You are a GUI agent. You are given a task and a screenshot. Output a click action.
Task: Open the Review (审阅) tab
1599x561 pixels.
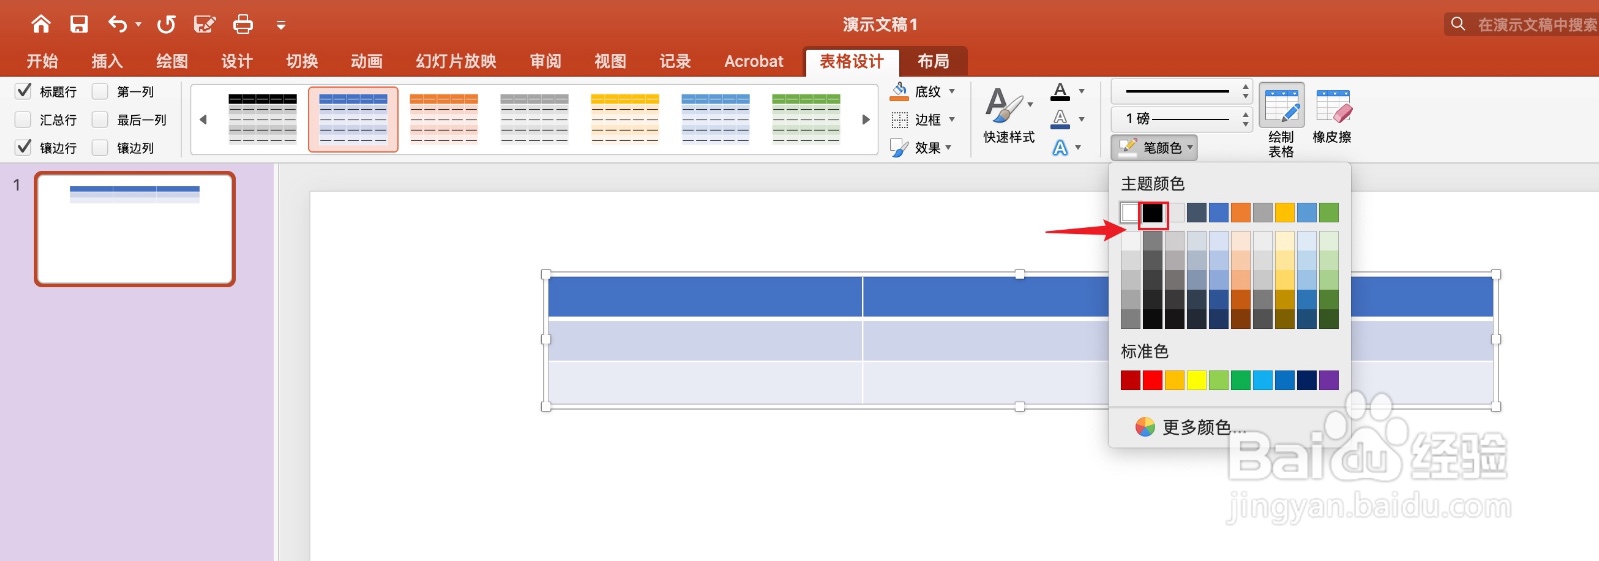click(546, 61)
